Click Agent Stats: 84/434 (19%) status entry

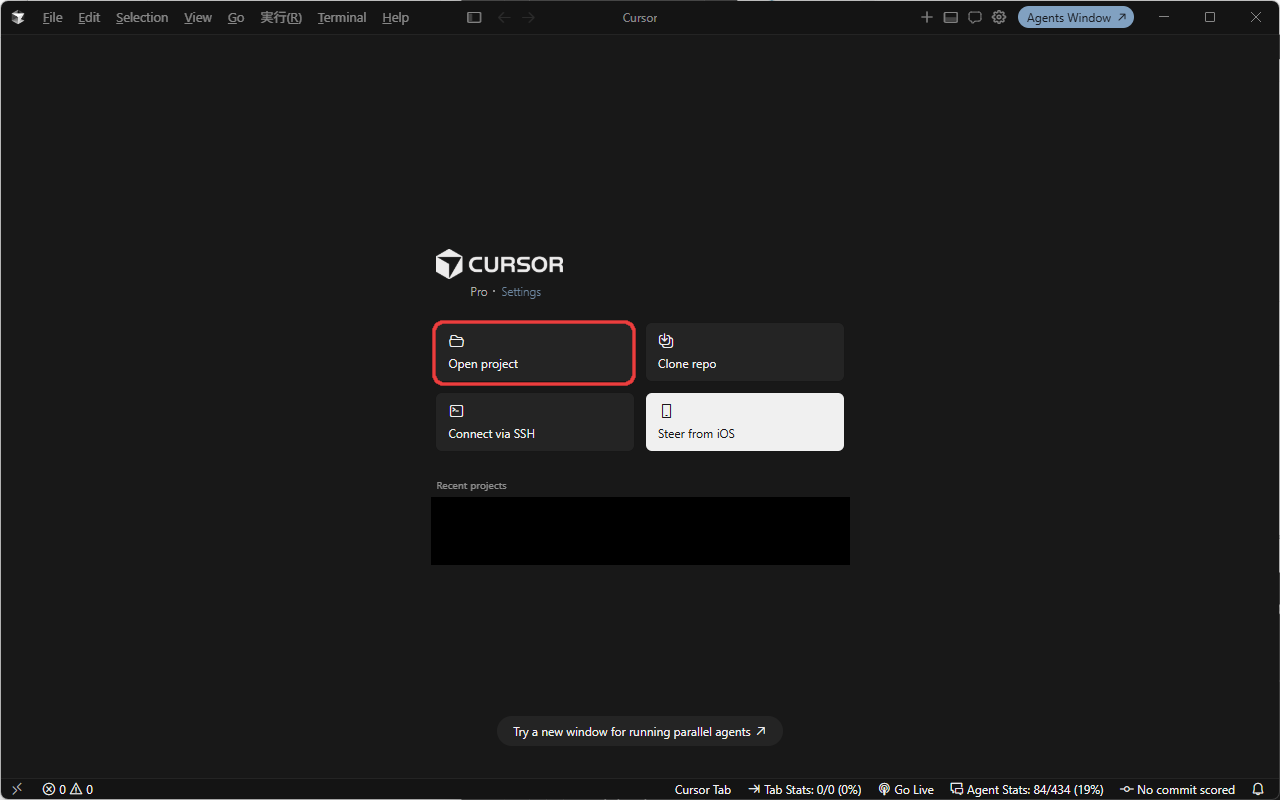pos(1027,790)
